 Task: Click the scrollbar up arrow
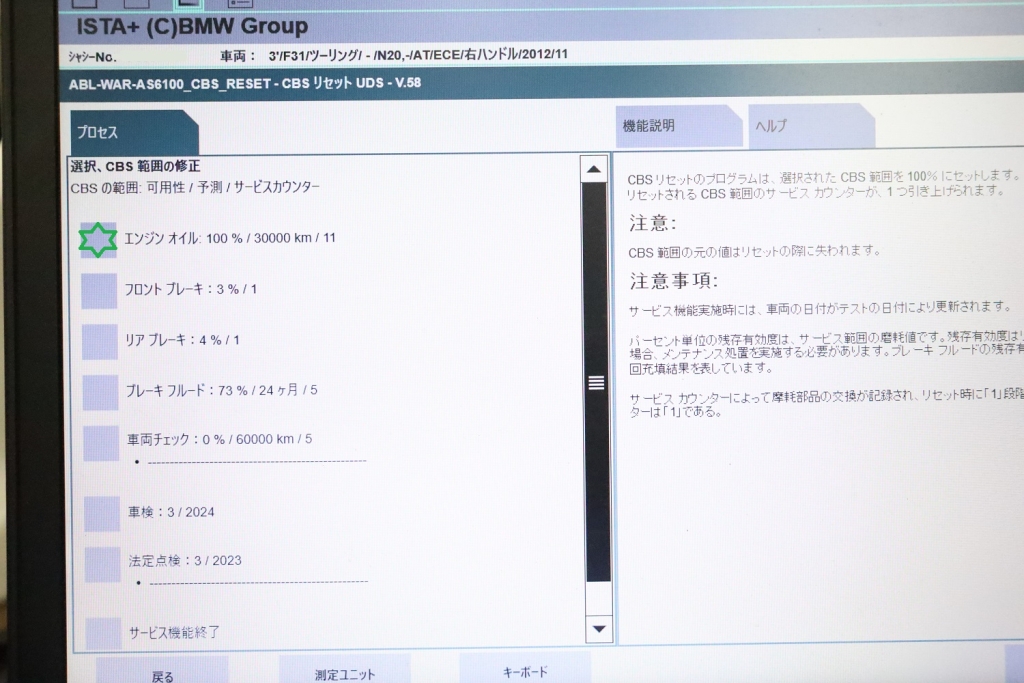(x=594, y=169)
